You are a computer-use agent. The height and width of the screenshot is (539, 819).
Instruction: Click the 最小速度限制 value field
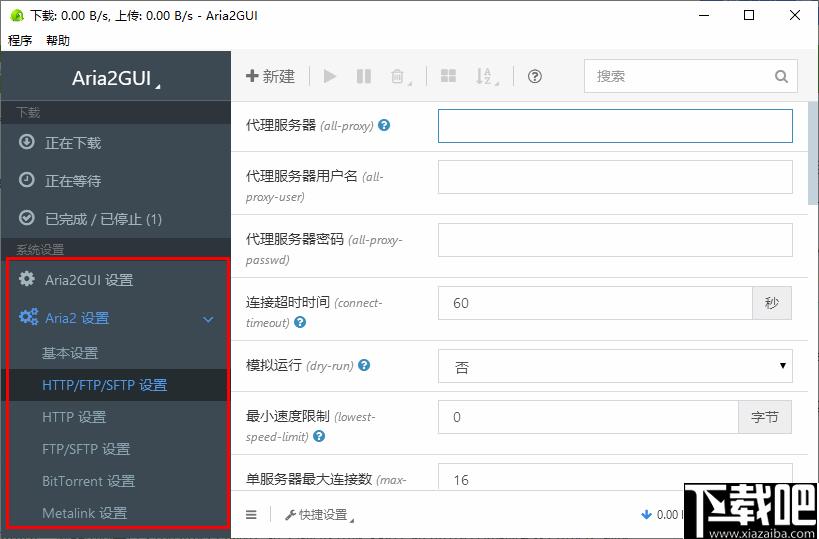click(x=588, y=417)
